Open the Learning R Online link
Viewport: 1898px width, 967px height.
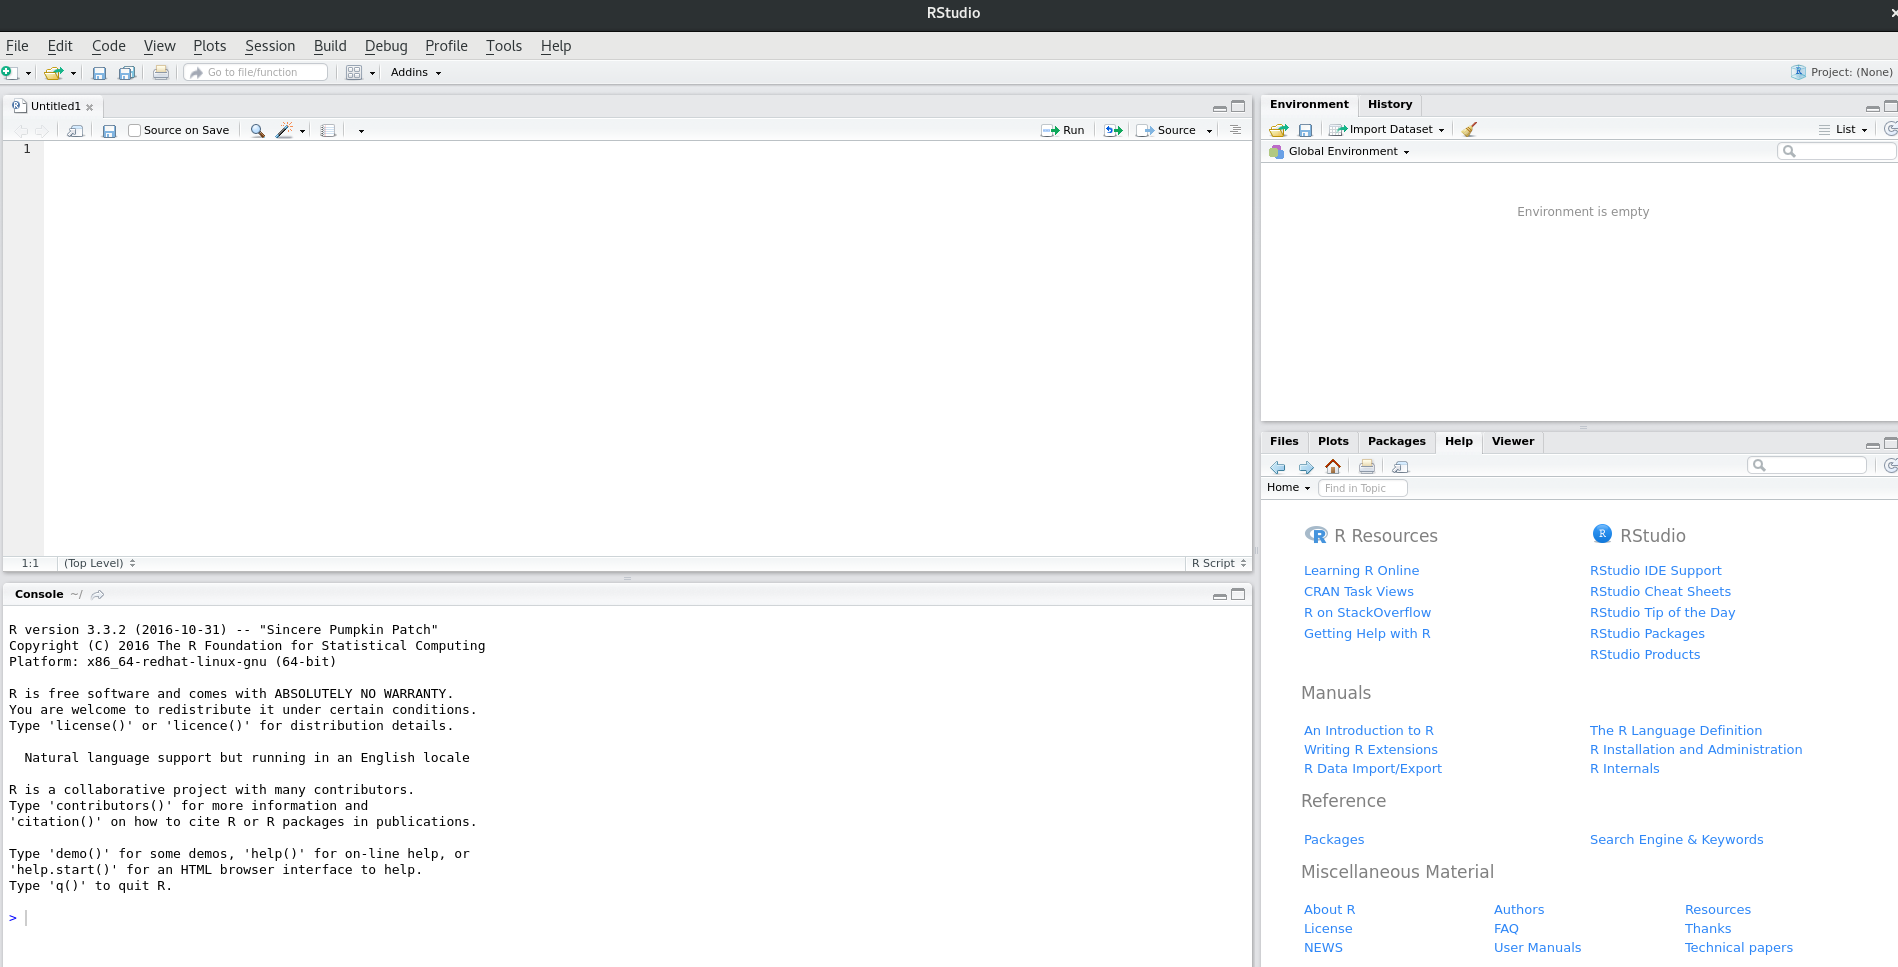click(x=1361, y=571)
